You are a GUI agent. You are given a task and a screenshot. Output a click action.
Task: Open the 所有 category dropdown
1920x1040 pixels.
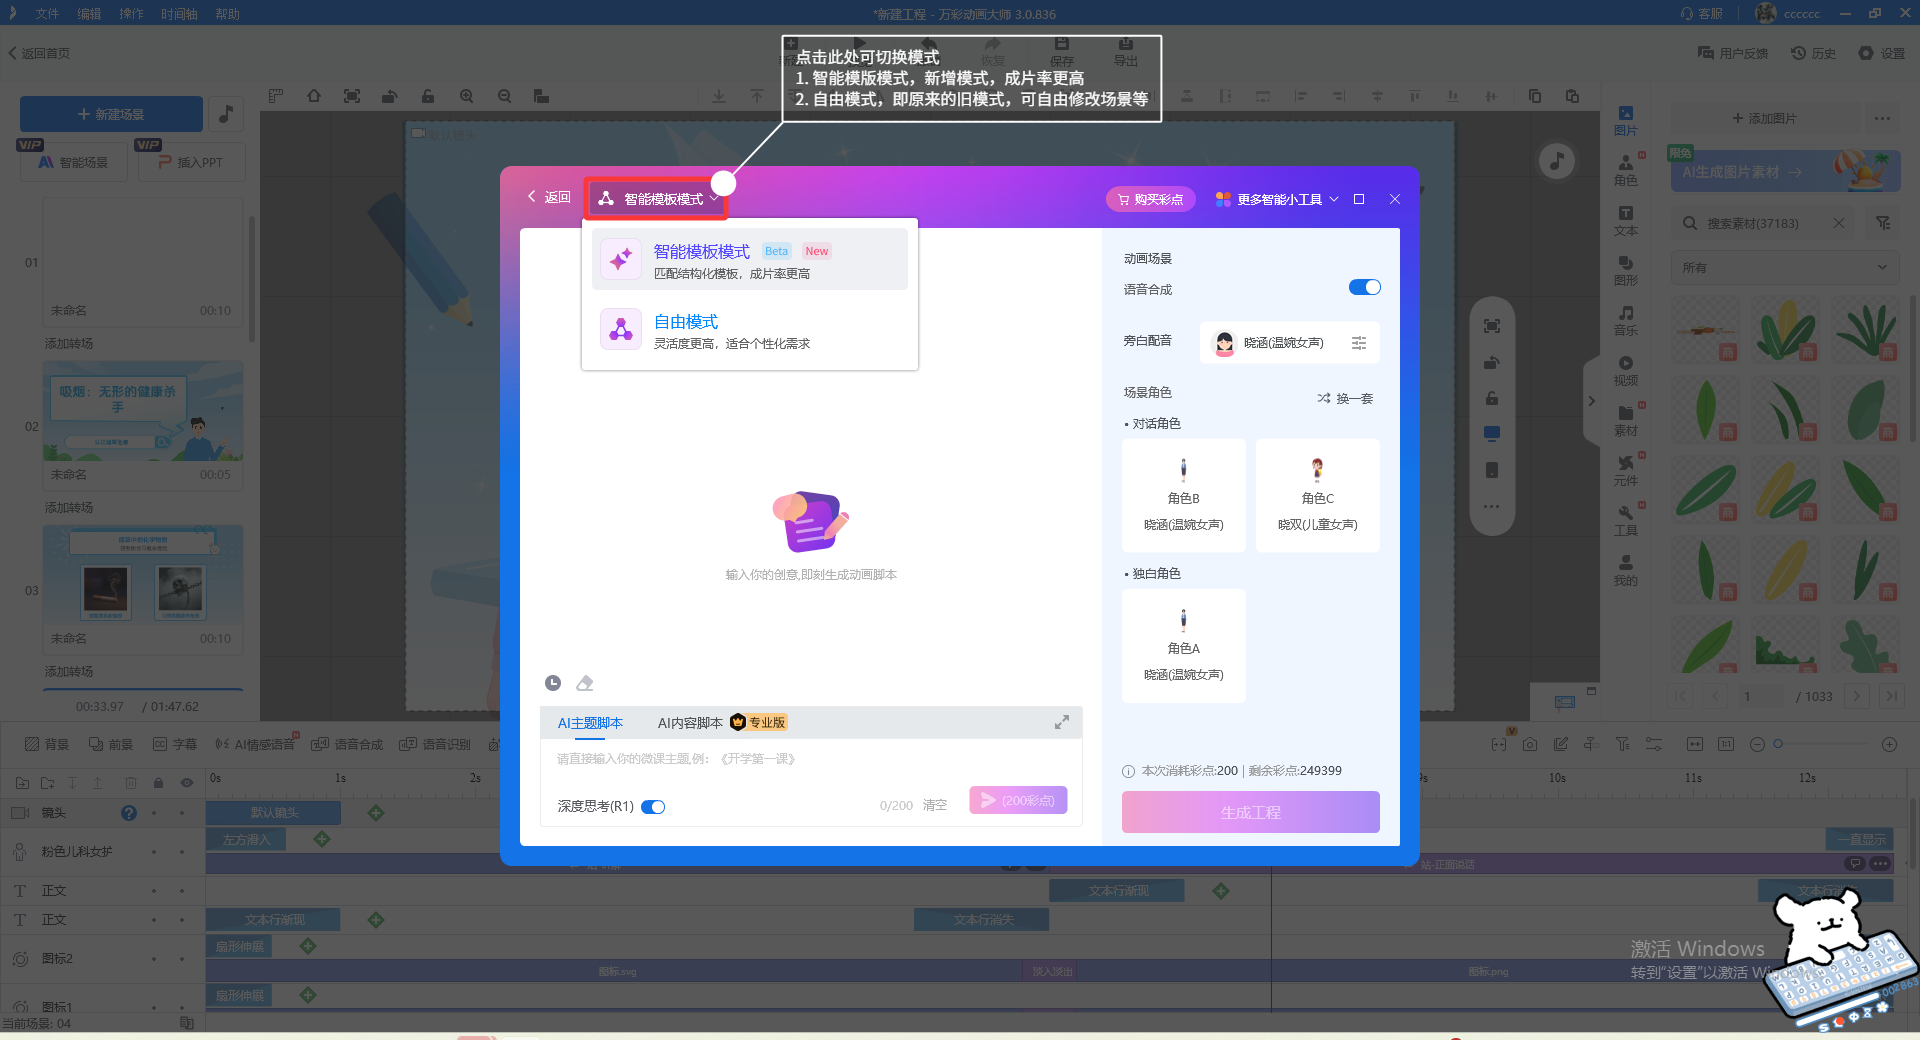(1783, 267)
